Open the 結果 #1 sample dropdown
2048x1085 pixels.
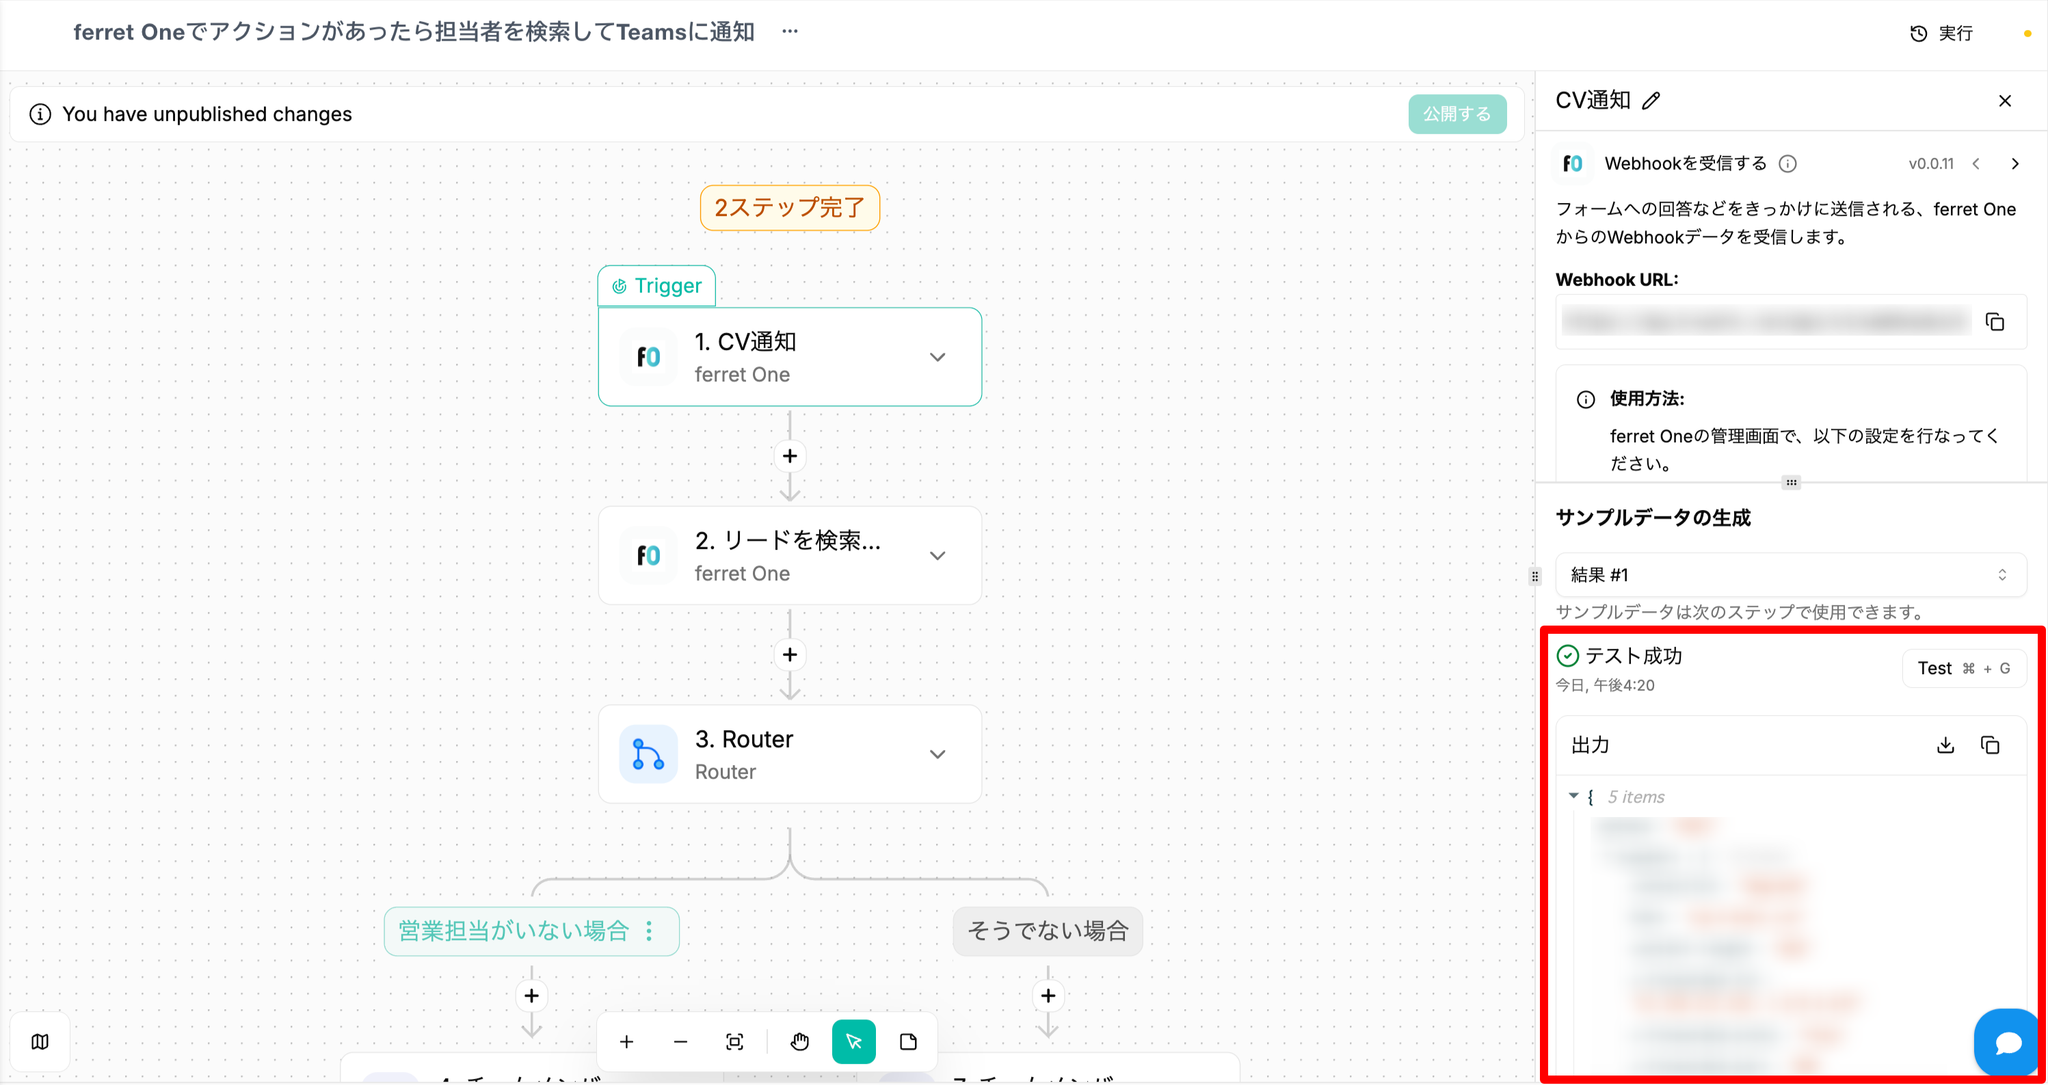pos(1790,575)
